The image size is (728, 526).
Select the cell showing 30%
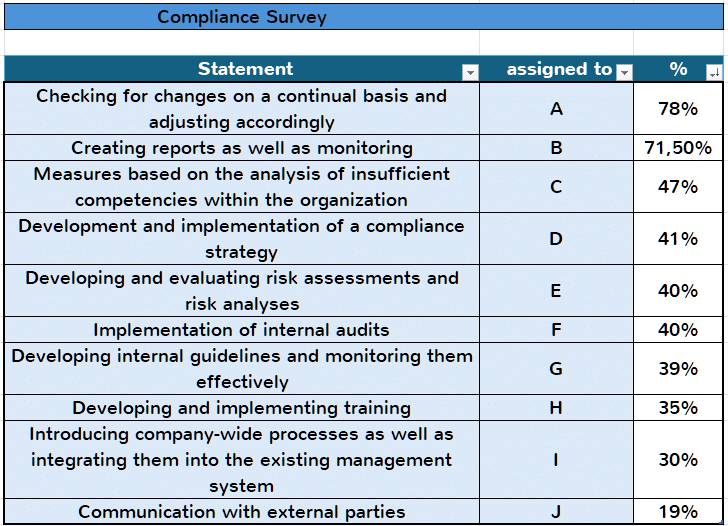(x=678, y=460)
